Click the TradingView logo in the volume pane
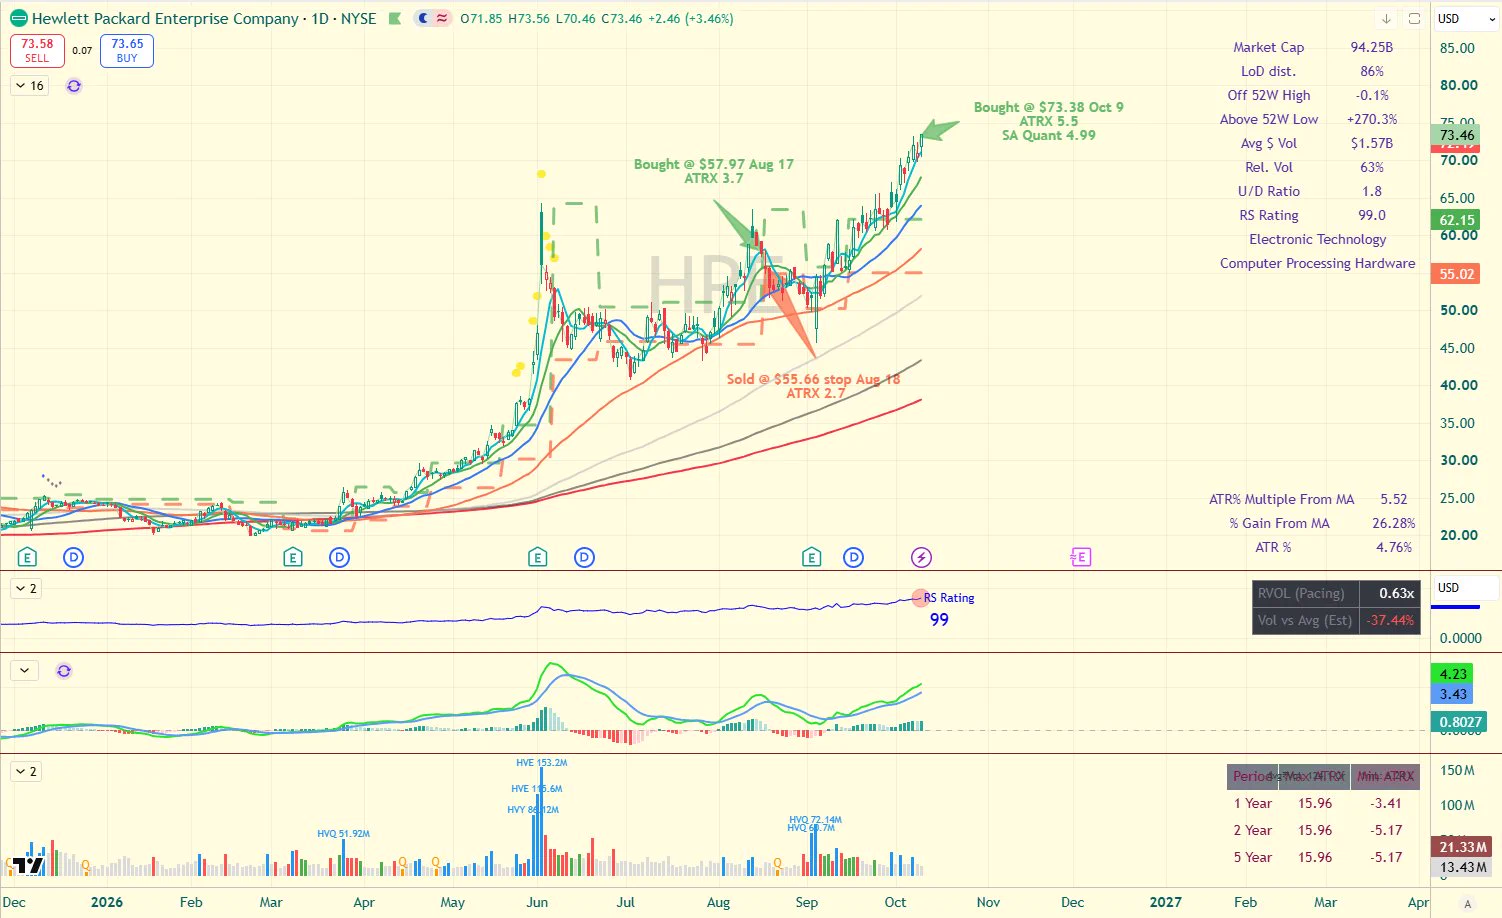 pyautogui.click(x=29, y=866)
